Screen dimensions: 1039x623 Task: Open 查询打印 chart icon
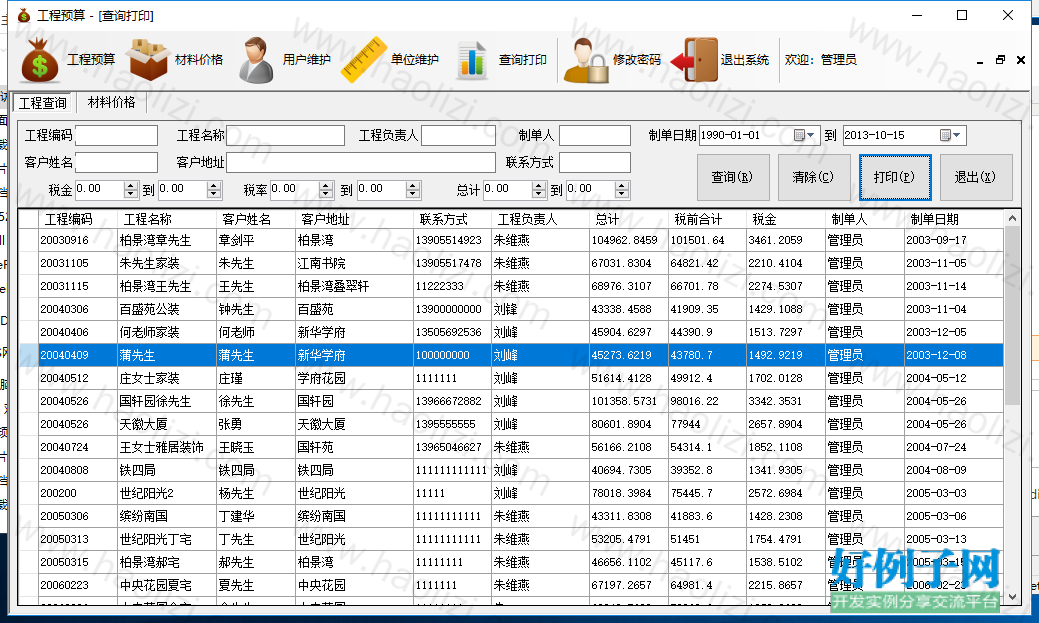[472, 60]
